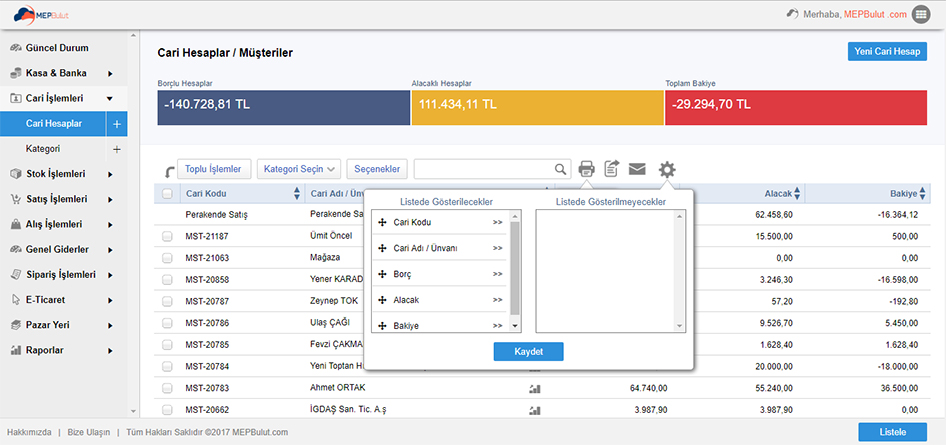This screenshot has height=445, width=946.
Task: Open the Kategori Seçin dropdown
Action: coord(299,169)
